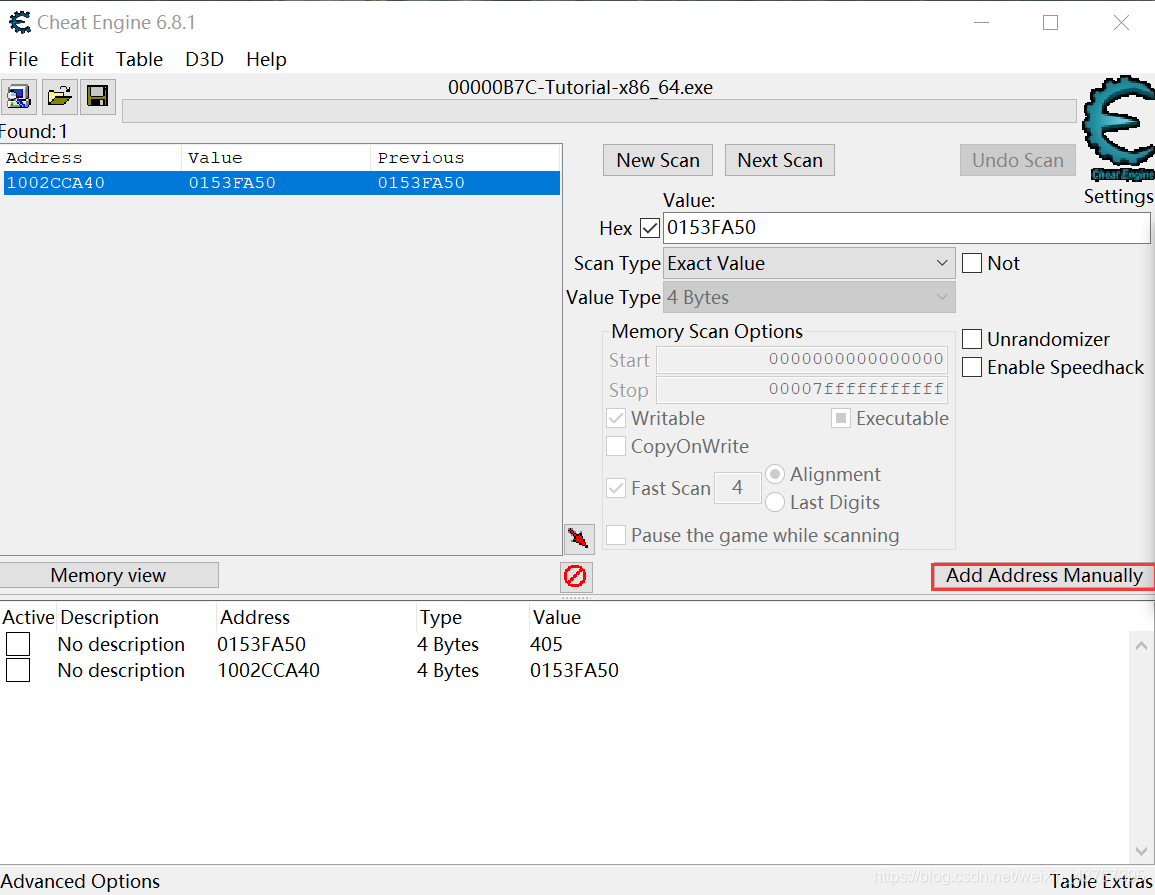Open the D3D menu
The width and height of the screenshot is (1155, 895).
point(204,59)
